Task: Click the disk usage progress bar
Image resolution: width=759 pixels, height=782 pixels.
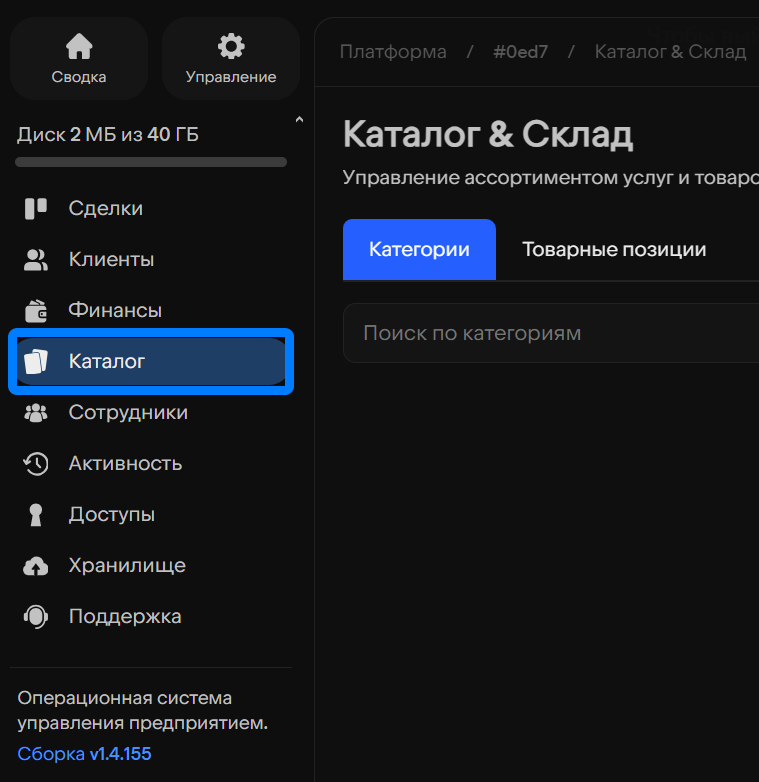Action: (x=151, y=162)
